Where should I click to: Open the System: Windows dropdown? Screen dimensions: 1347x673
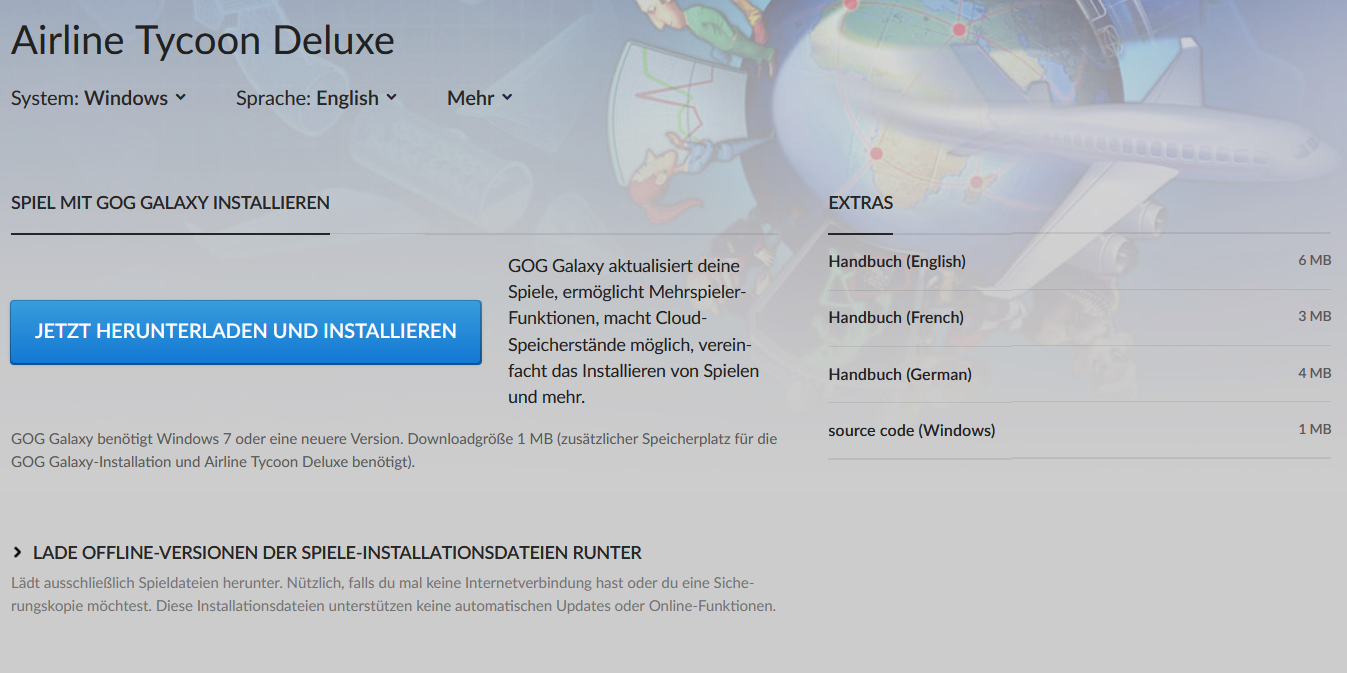(99, 98)
